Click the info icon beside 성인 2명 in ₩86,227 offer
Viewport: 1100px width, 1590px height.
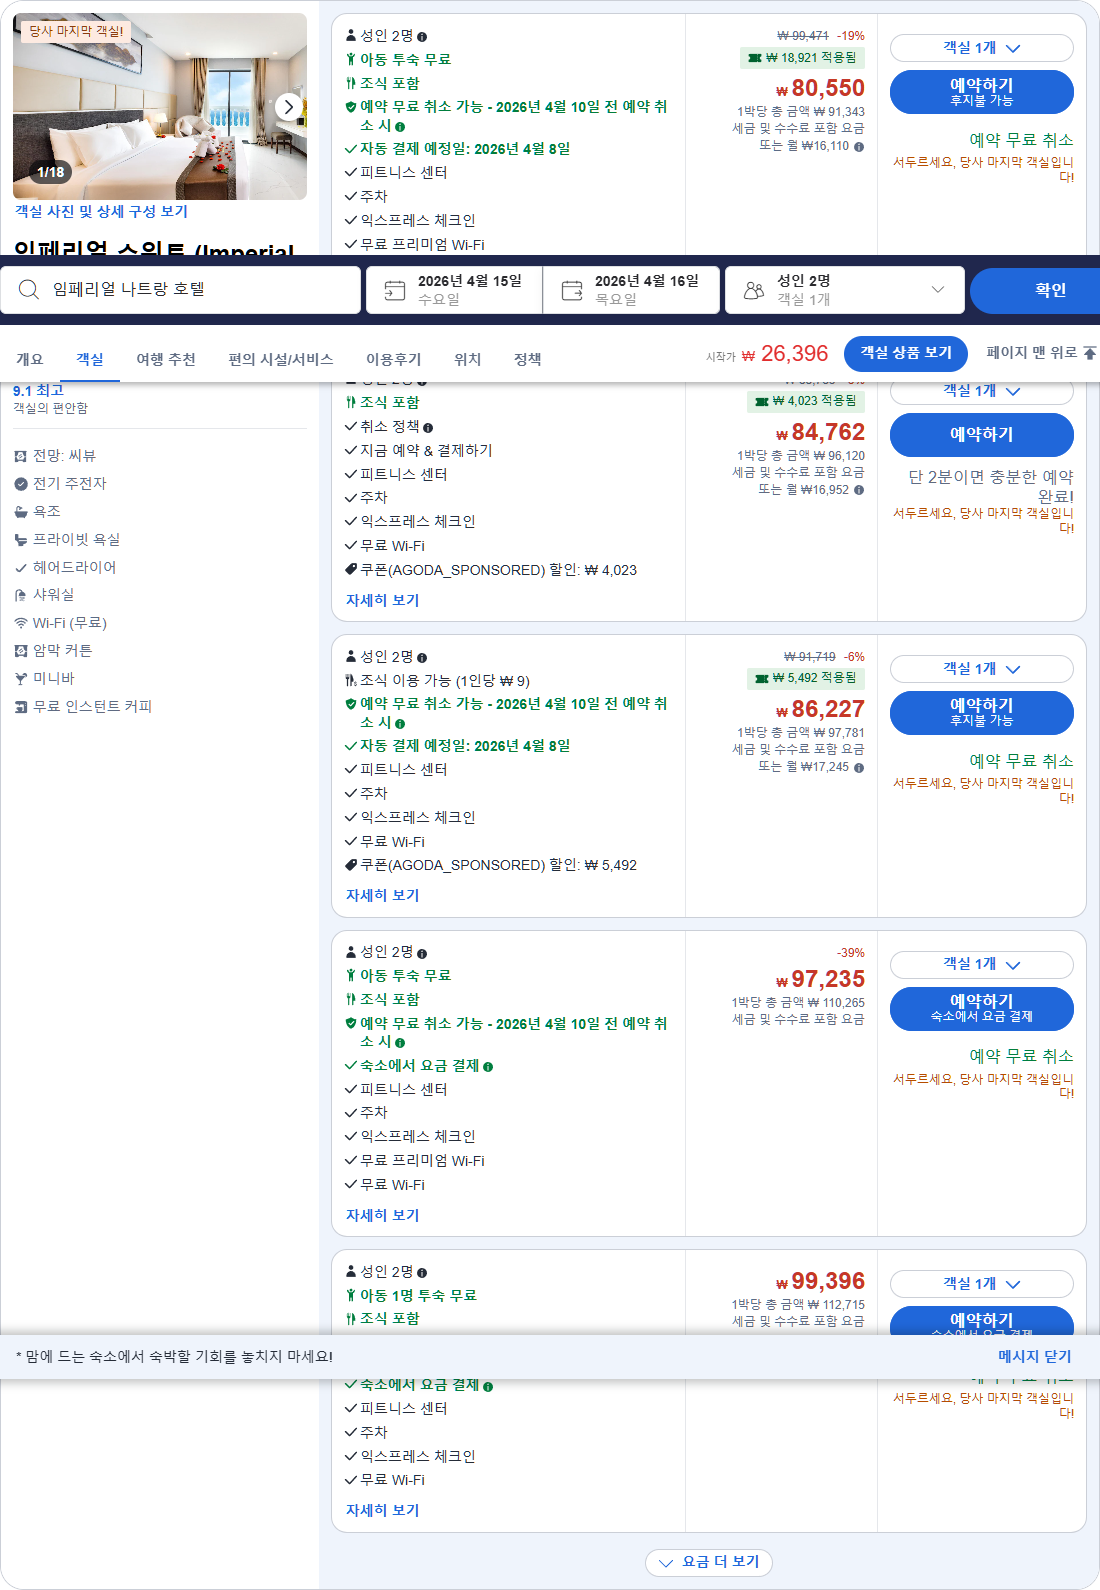(422, 658)
